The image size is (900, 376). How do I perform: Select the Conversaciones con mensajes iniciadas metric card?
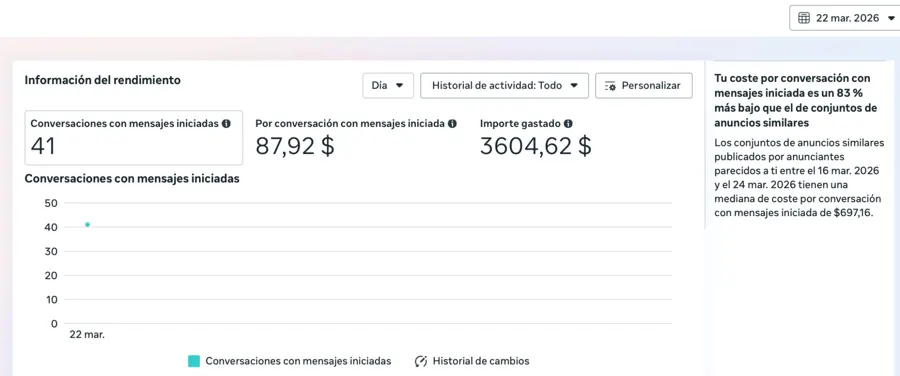(x=133, y=138)
